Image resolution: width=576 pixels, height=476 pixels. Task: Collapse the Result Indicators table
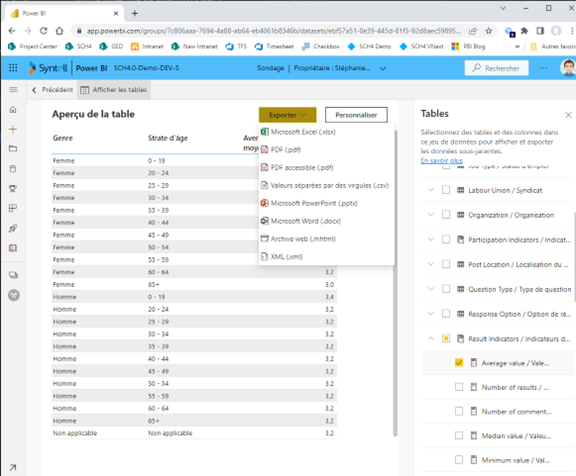pos(431,338)
